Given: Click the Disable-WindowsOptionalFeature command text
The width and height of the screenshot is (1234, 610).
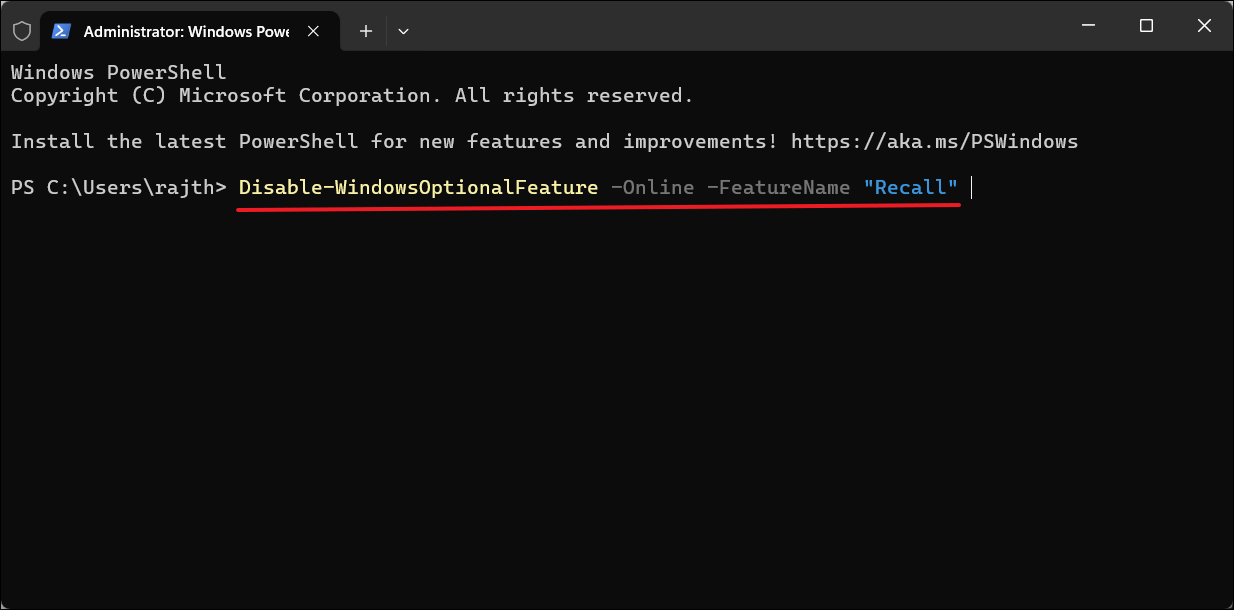Looking at the screenshot, I should click(x=418, y=187).
